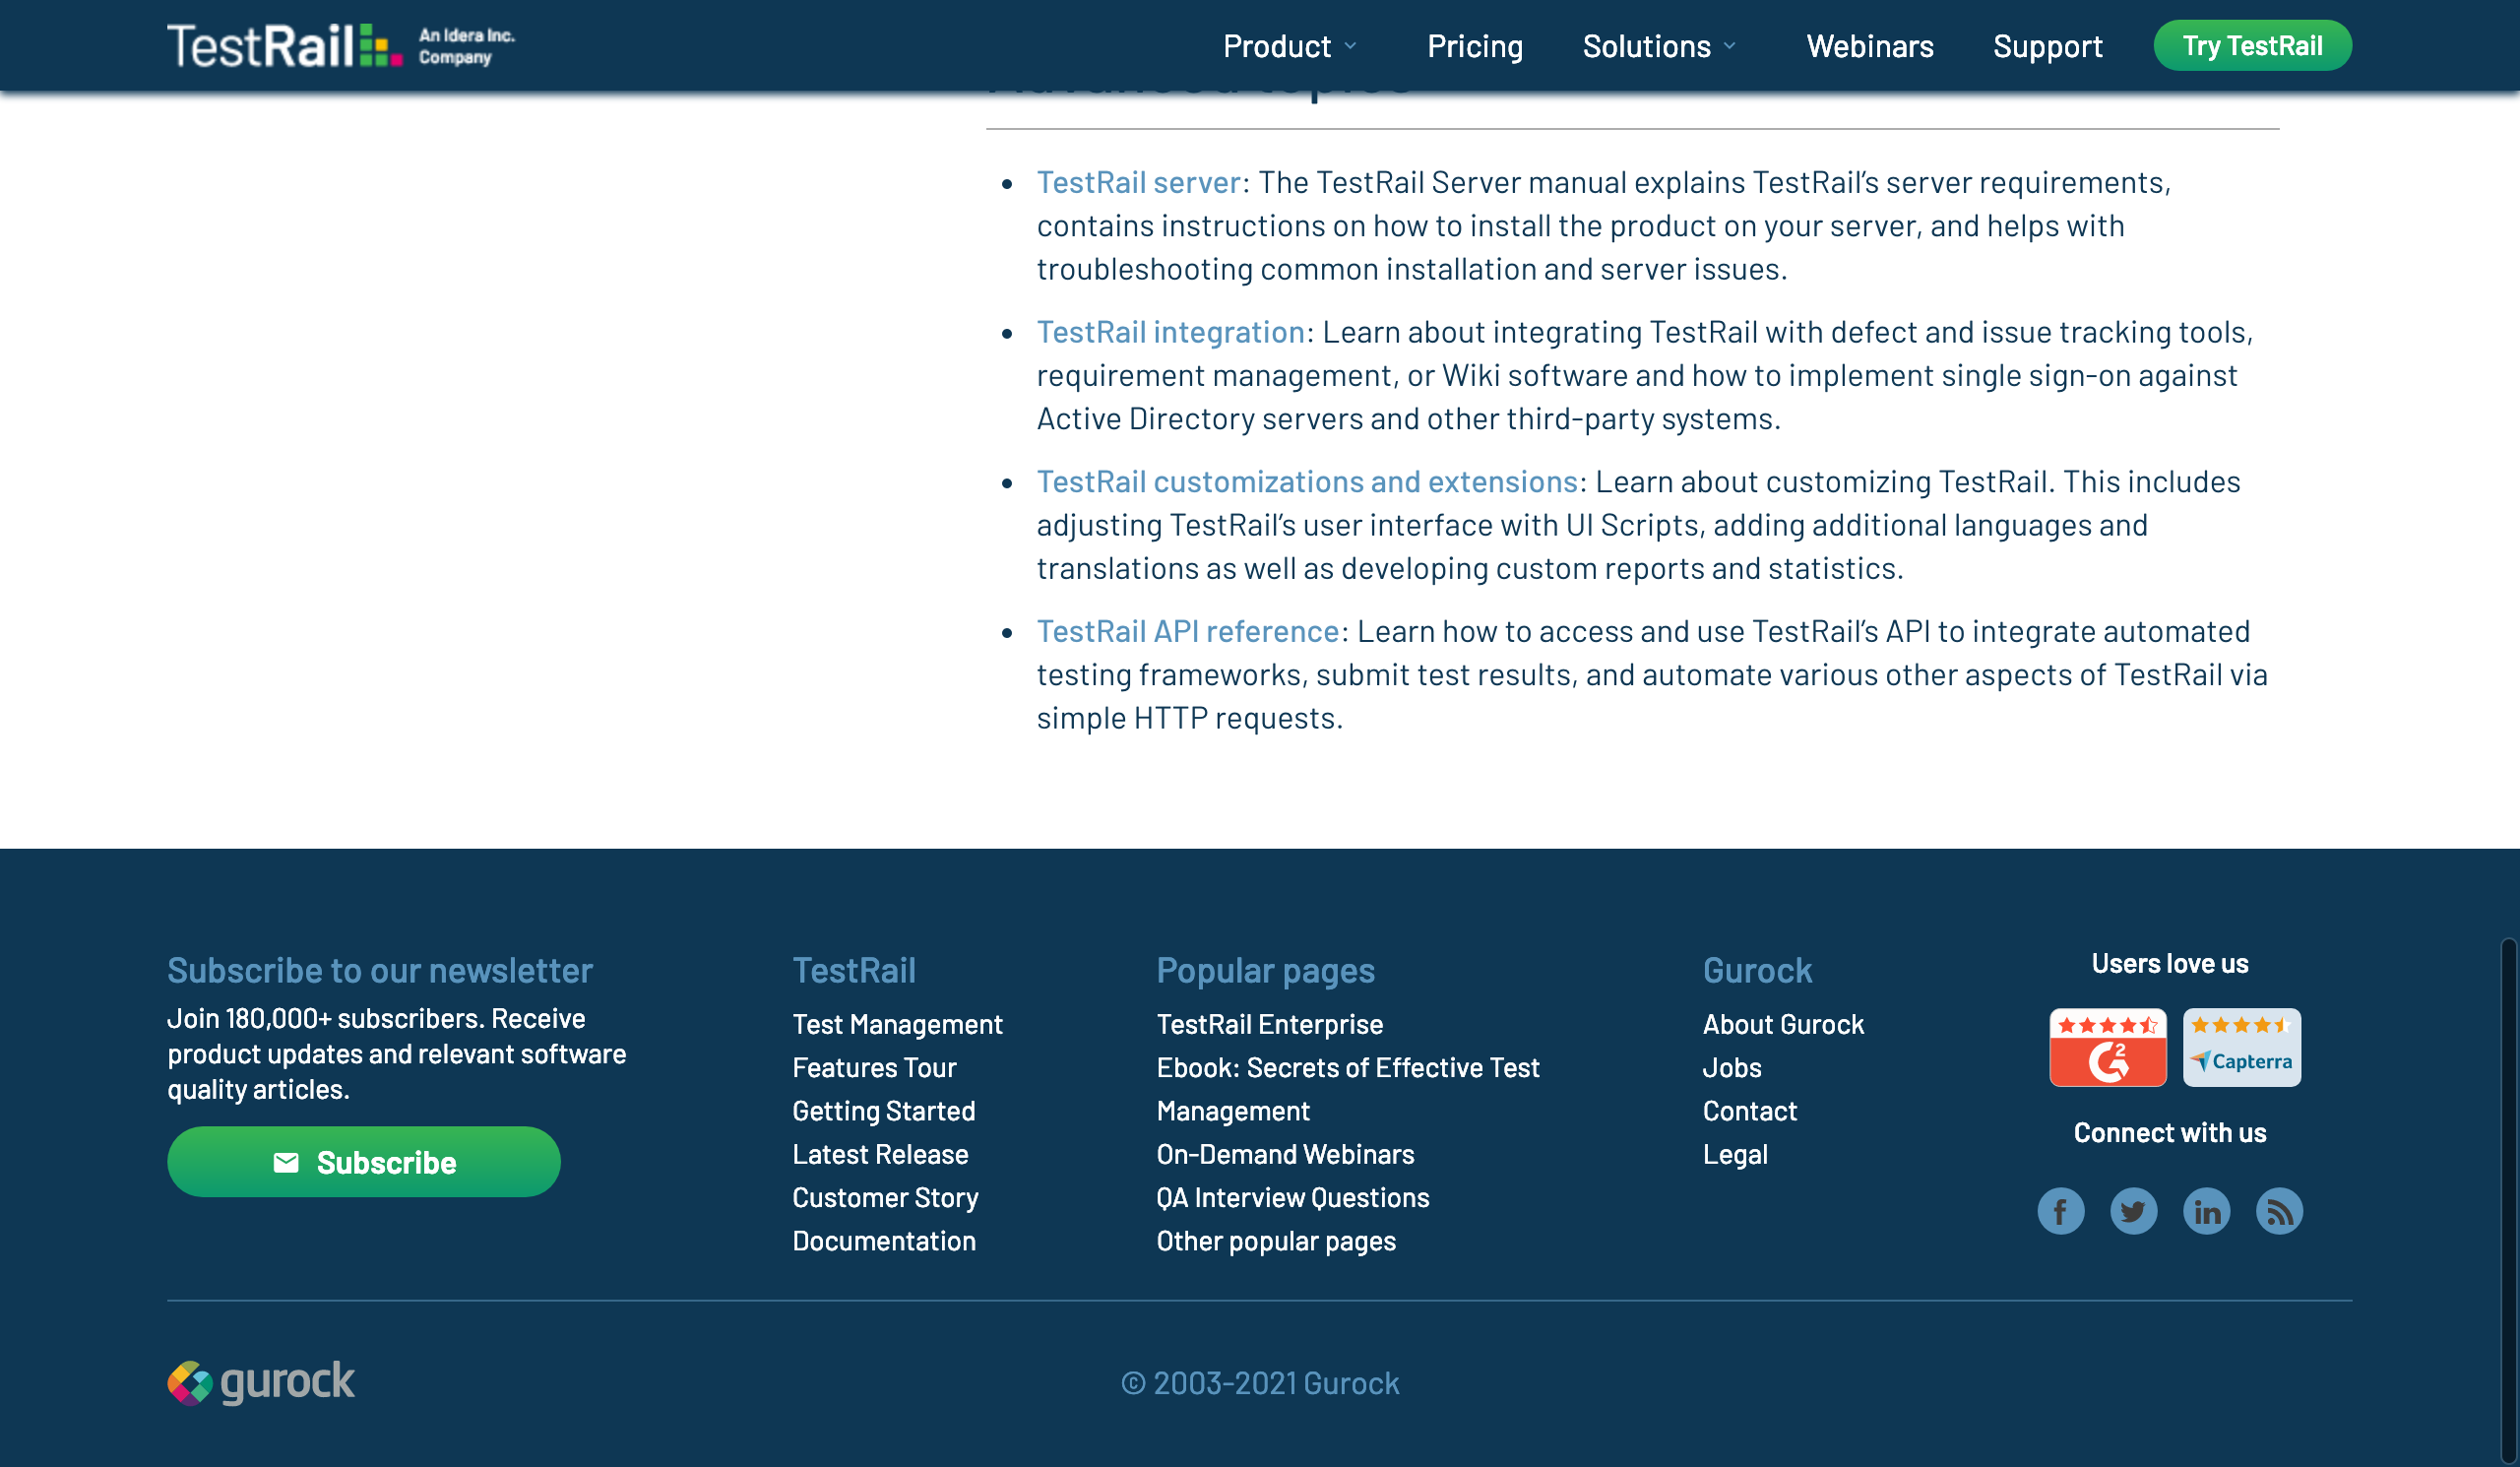This screenshot has width=2520, height=1467.
Task: Click the green Subscribe button
Action: point(363,1162)
